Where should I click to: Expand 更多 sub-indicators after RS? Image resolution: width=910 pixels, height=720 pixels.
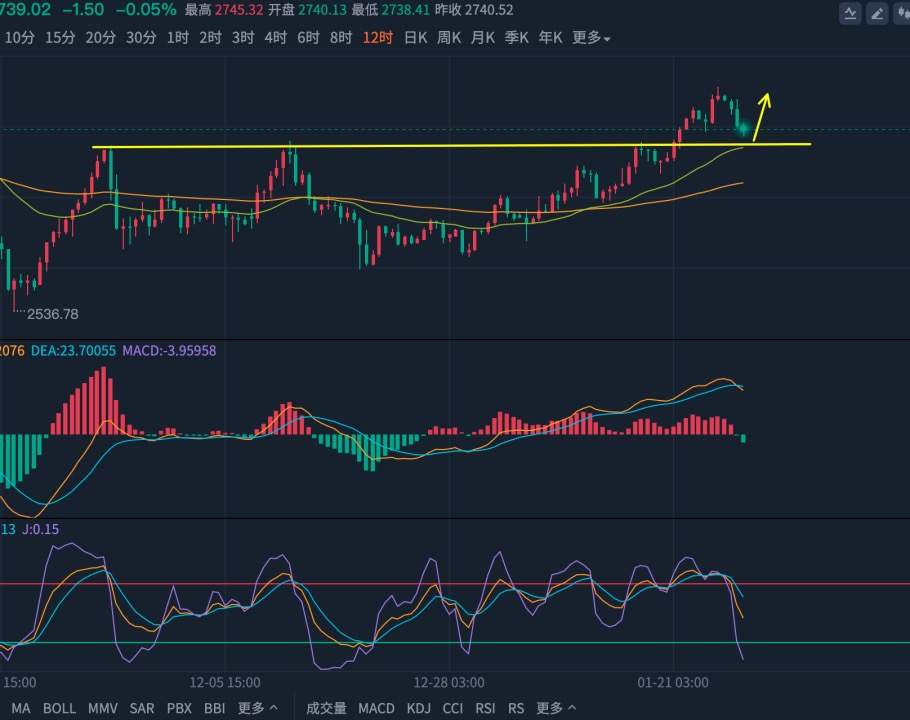tap(556, 708)
